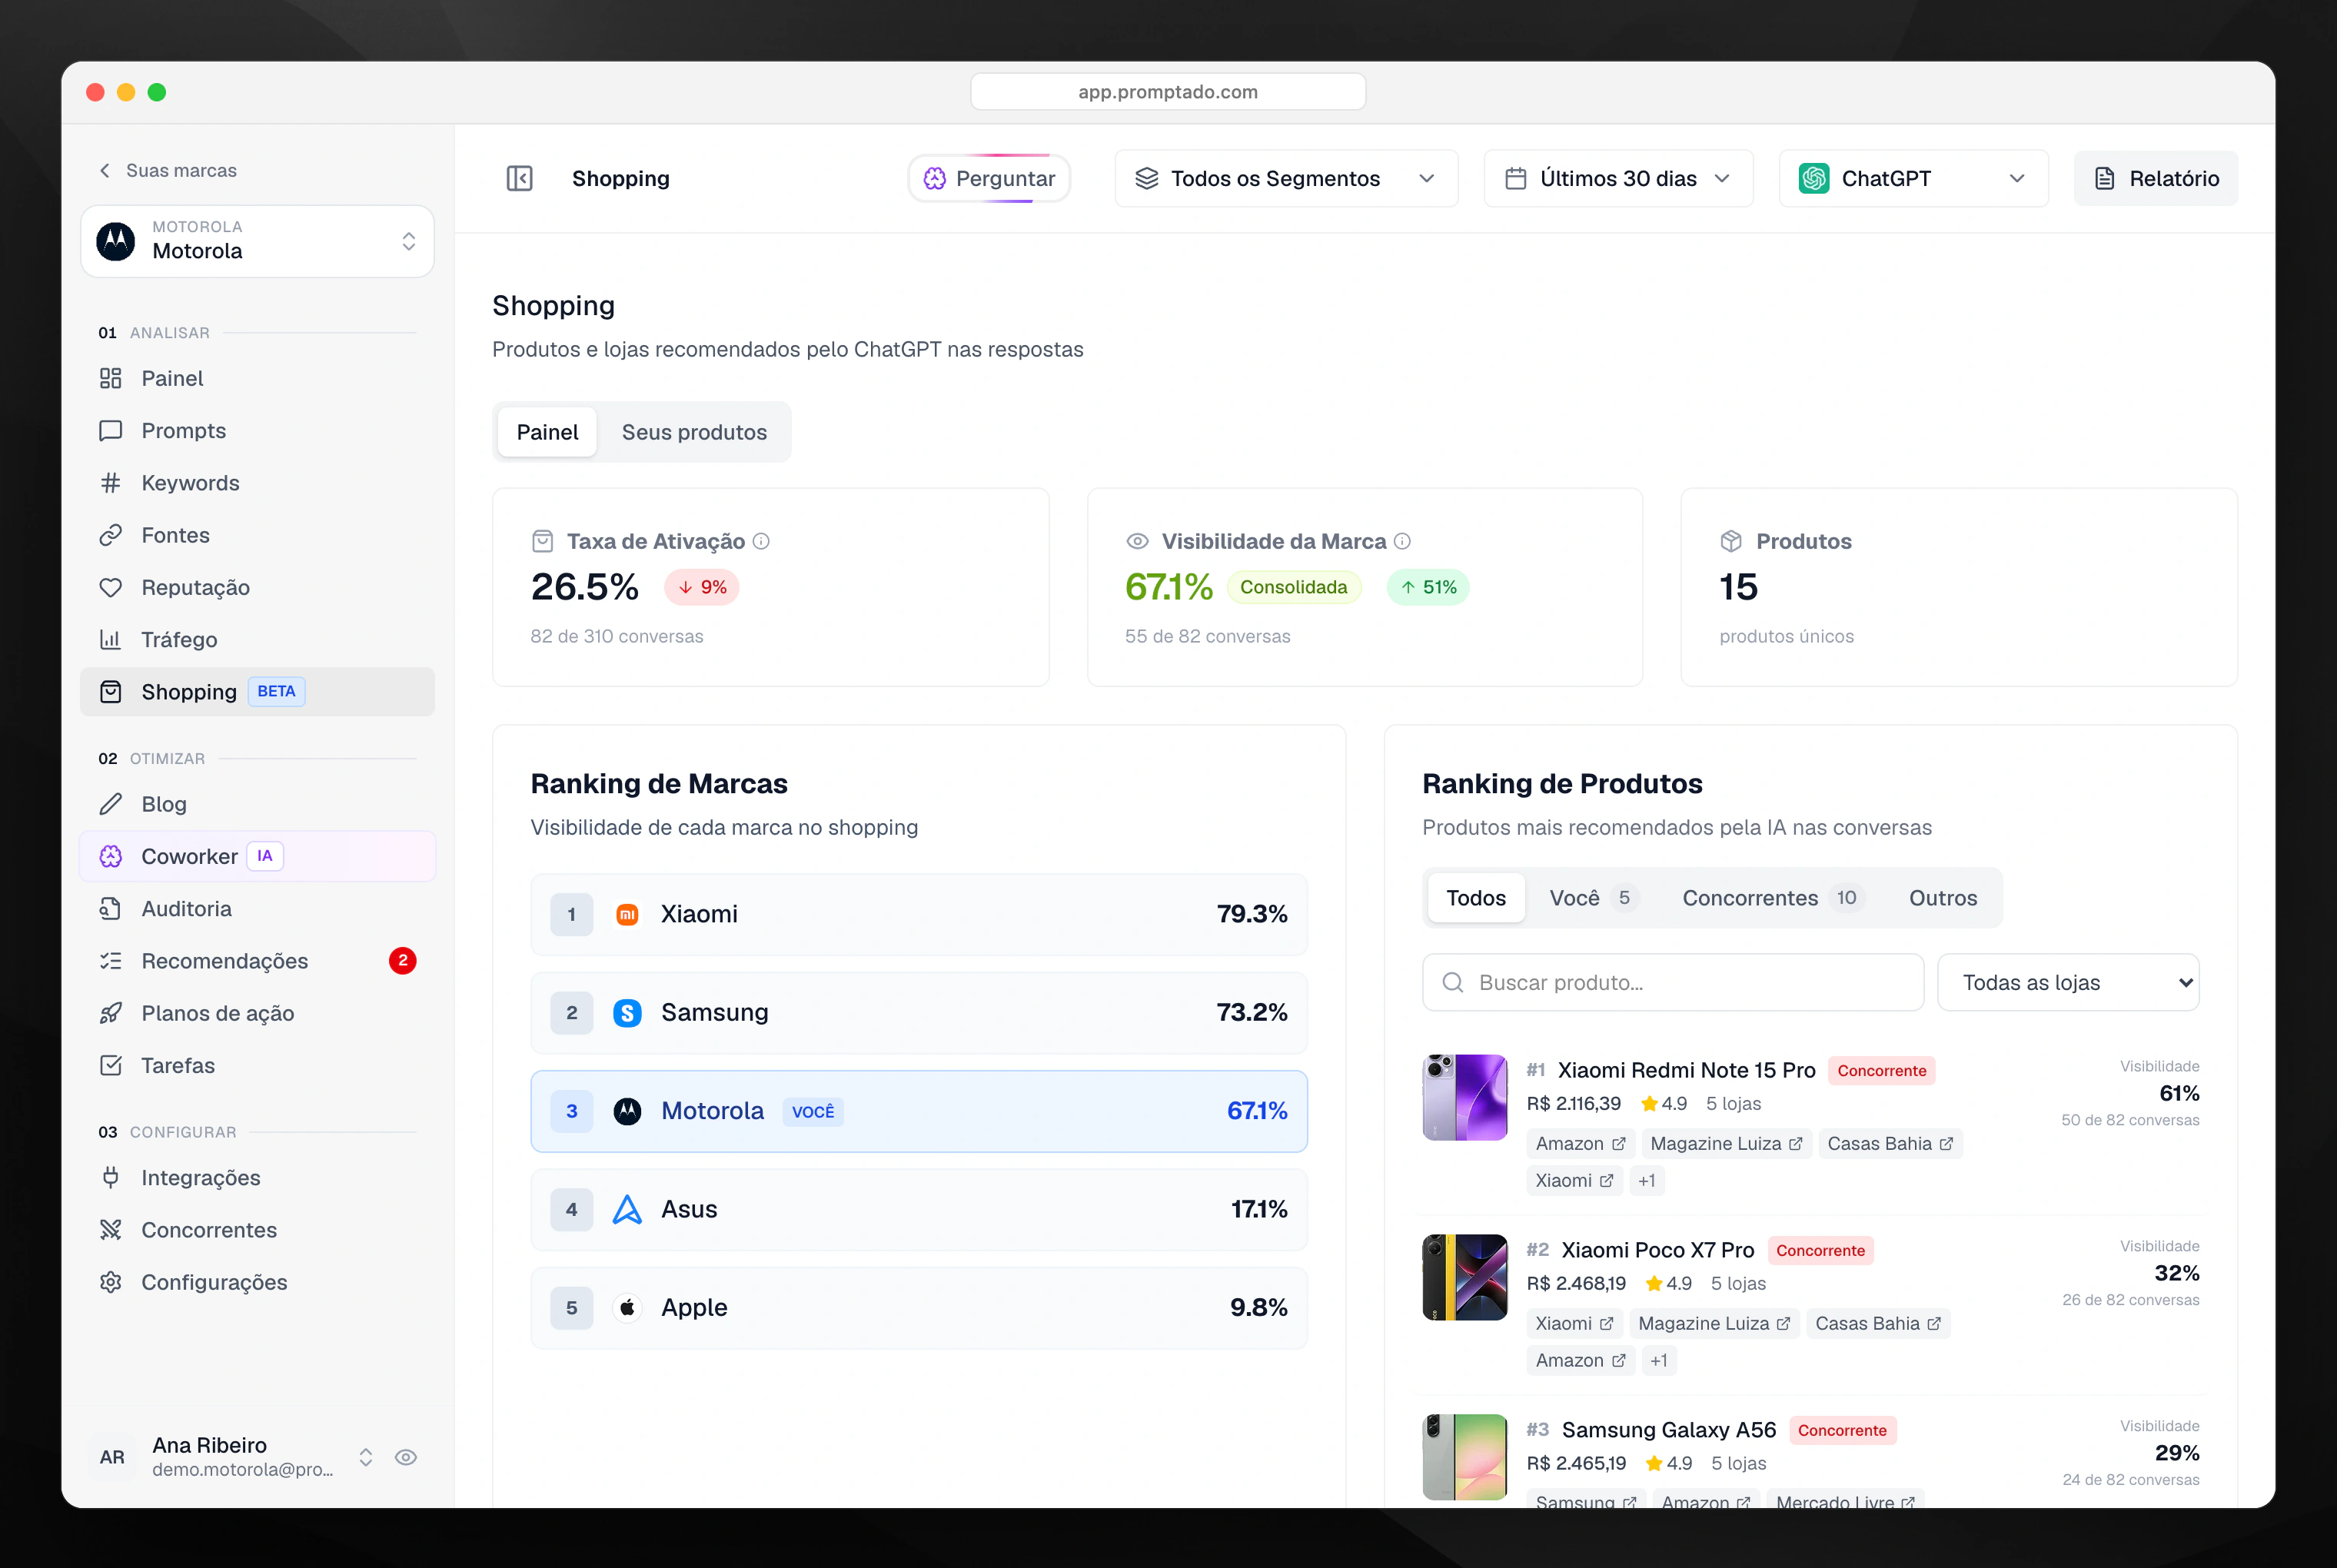Image resolution: width=2337 pixels, height=1568 pixels.
Task: Click info icon beside Visibilidade da Marca
Action: tap(1402, 541)
